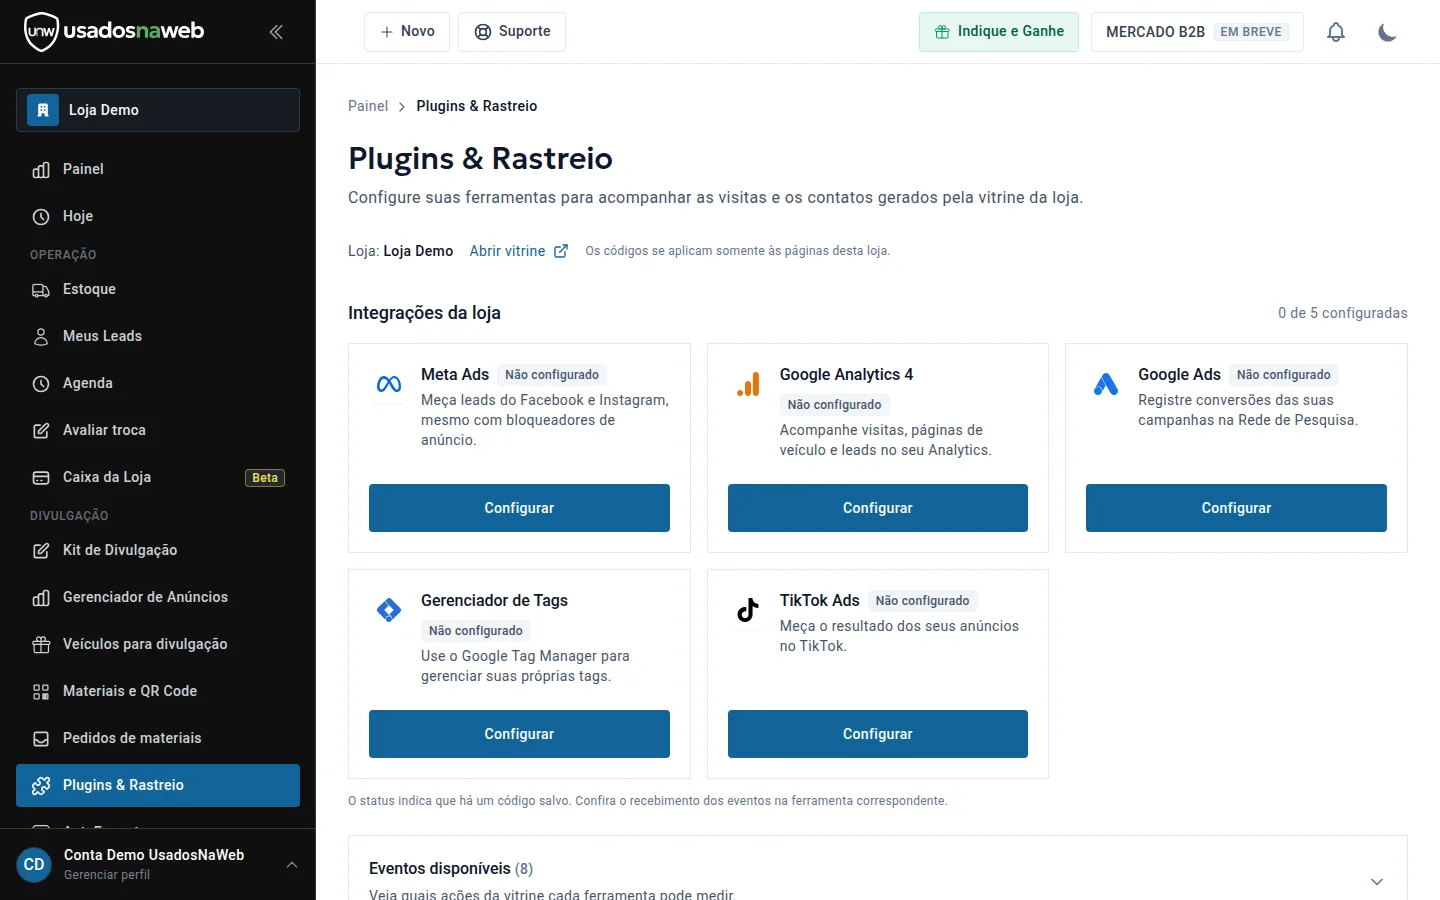This screenshot has width=1440, height=900.
Task: Click the Novo button
Action: (407, 32)
